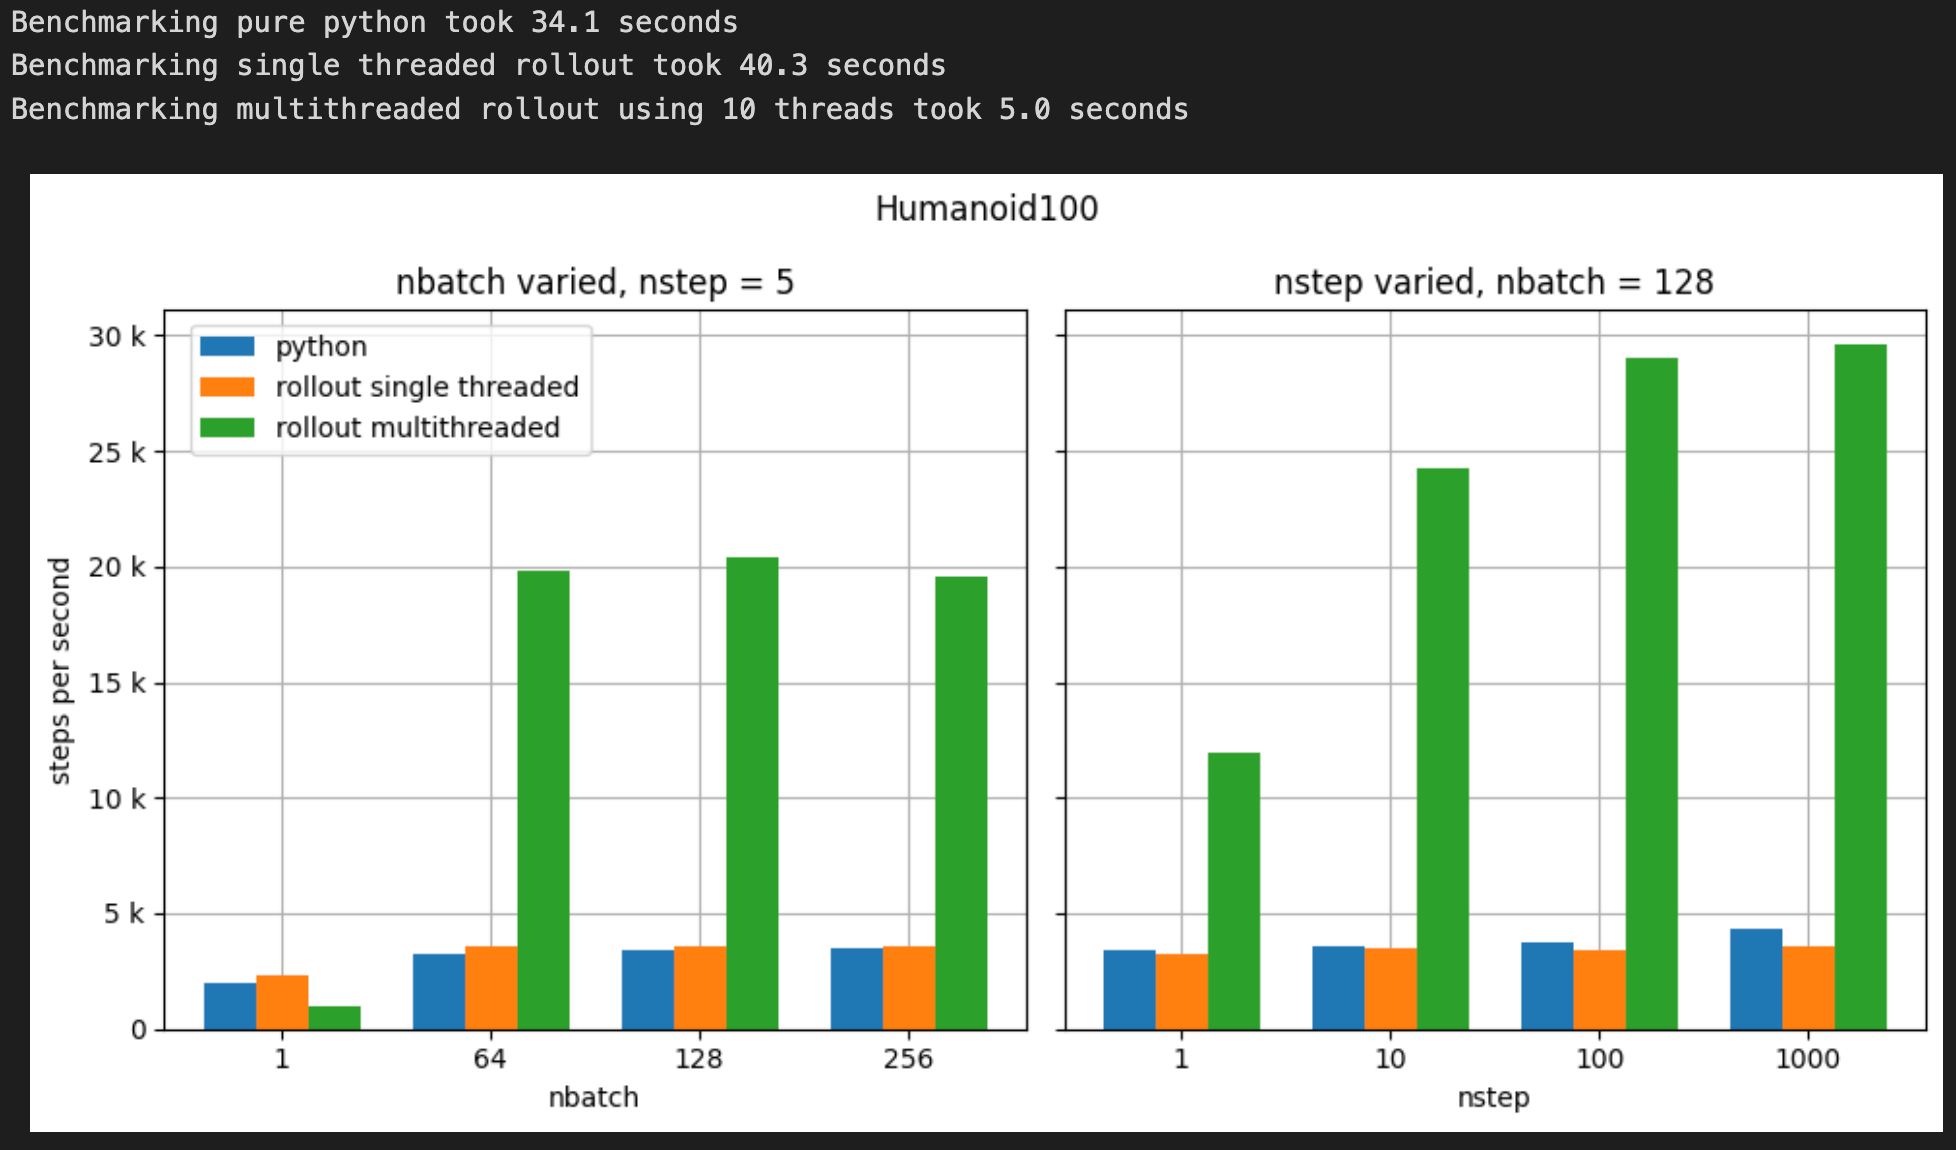
Task: Click the blue bar at nbatch 1
Action: pos(230,1006)
